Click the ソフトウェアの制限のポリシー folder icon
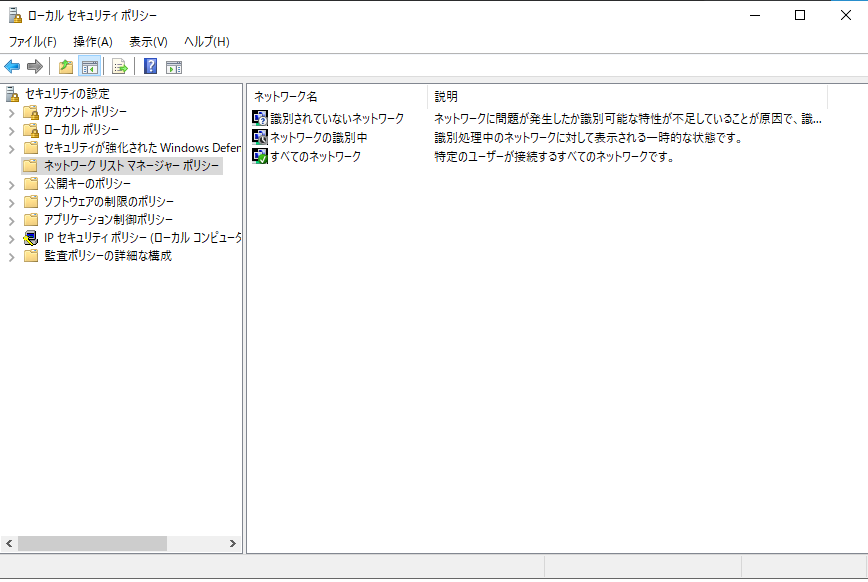The height and width of the screenshot is (582, 868). pos(31,202)
